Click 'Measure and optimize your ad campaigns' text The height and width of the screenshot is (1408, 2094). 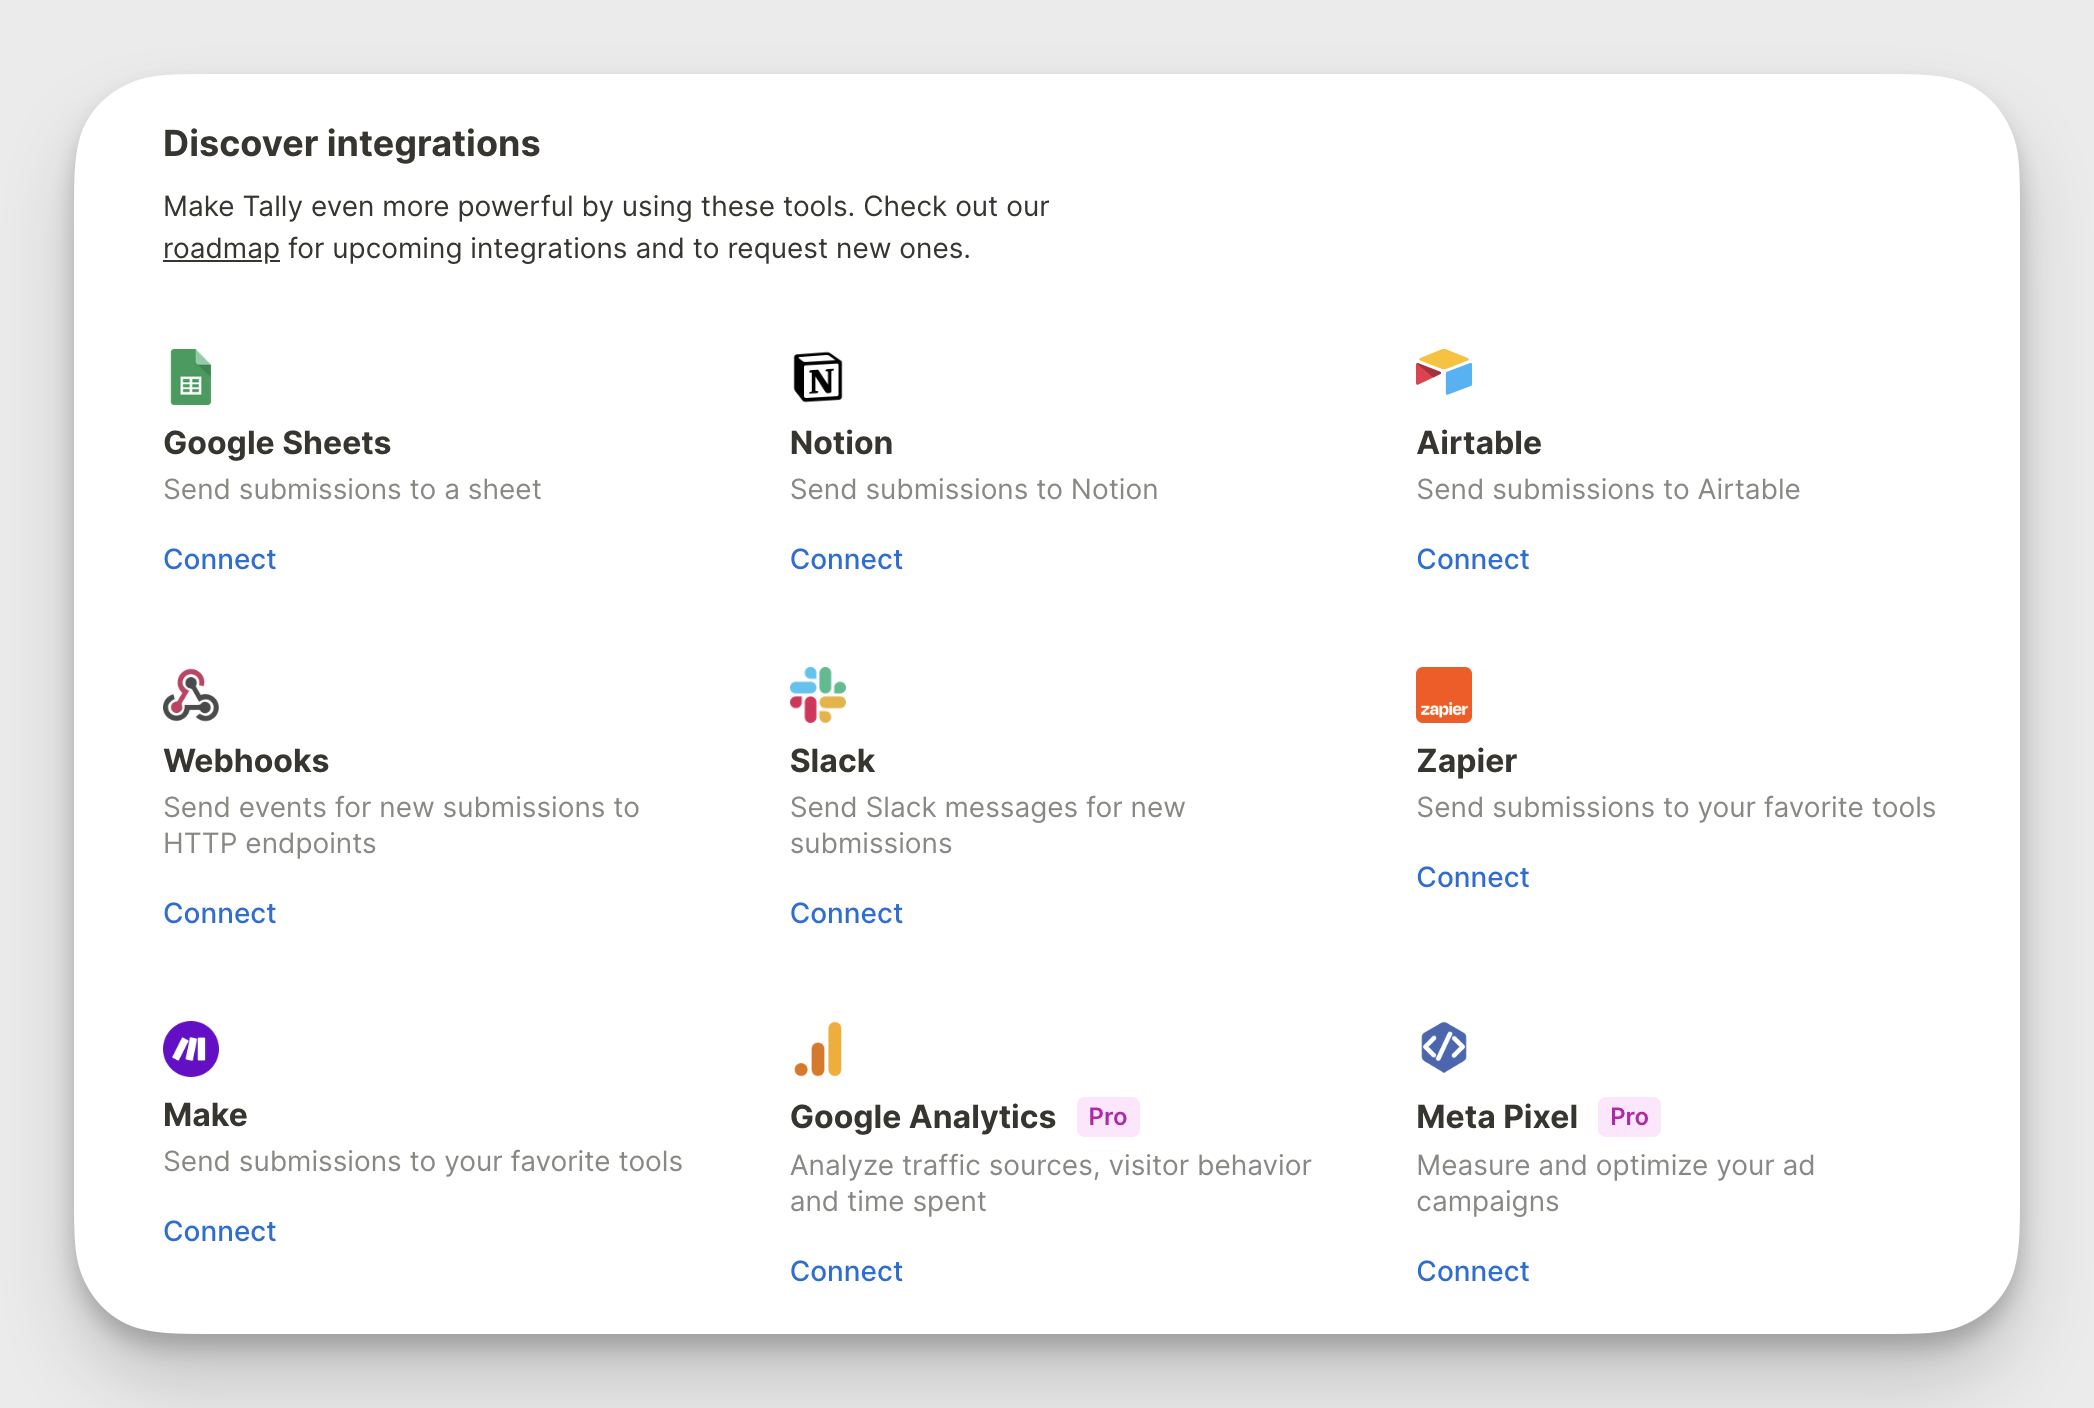tap(1615, 1183)
